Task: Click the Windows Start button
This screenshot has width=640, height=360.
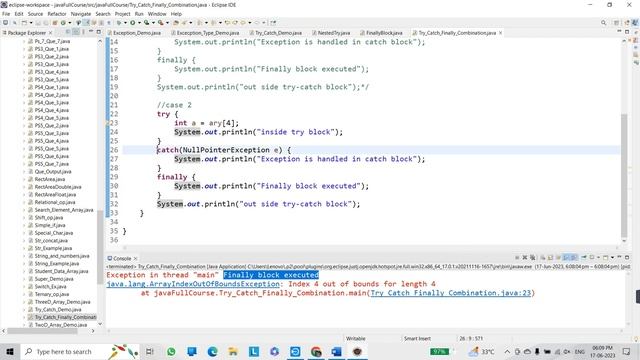Action: [10, 351]
